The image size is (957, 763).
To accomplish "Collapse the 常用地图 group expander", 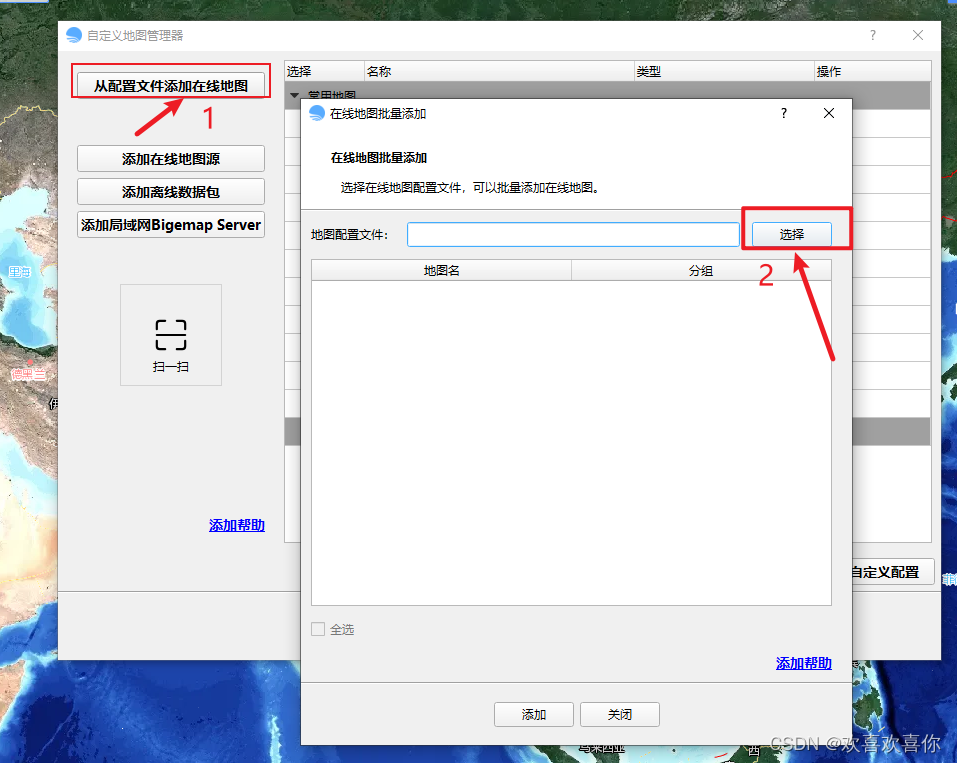I will (x=295, y=95).
